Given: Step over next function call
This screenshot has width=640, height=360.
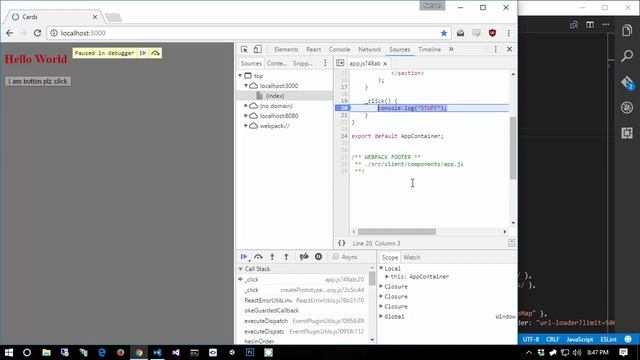Looking at the screenshot, I should 258,257.
